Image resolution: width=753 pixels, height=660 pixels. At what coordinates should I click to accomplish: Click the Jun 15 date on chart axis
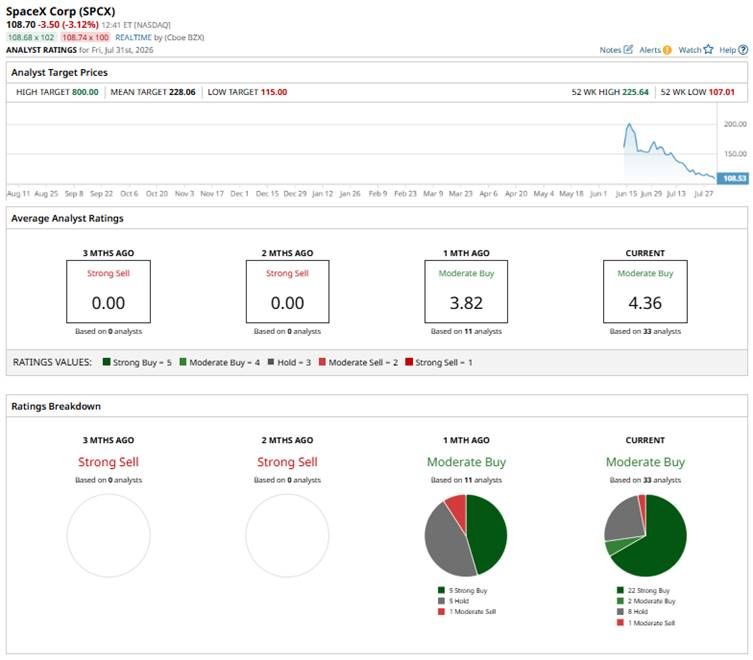pyautogui.click(x=626, y=194)
